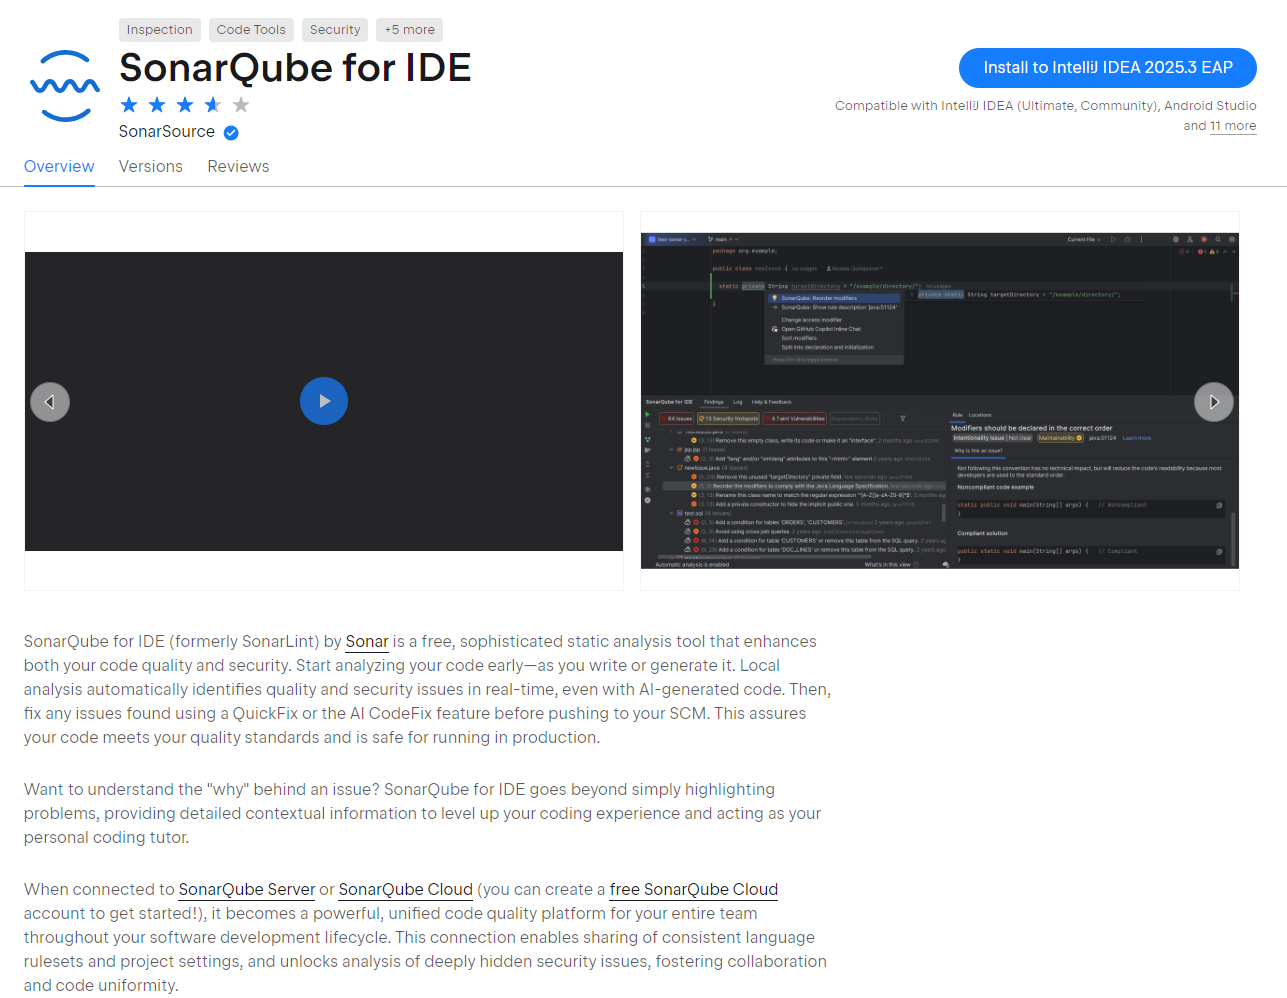Open the SonarSource vendor page

[167, 132]
